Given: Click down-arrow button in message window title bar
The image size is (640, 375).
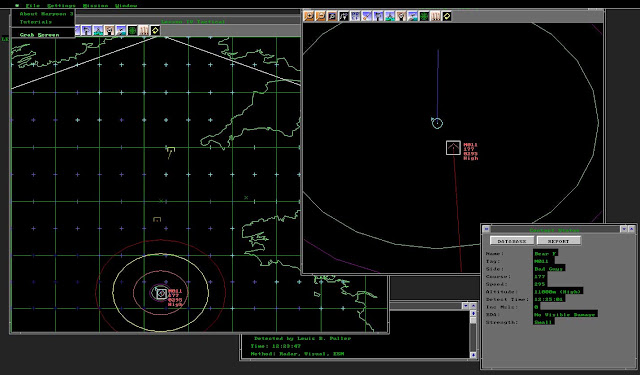Looking at the screenshot, I should (465, 306).
